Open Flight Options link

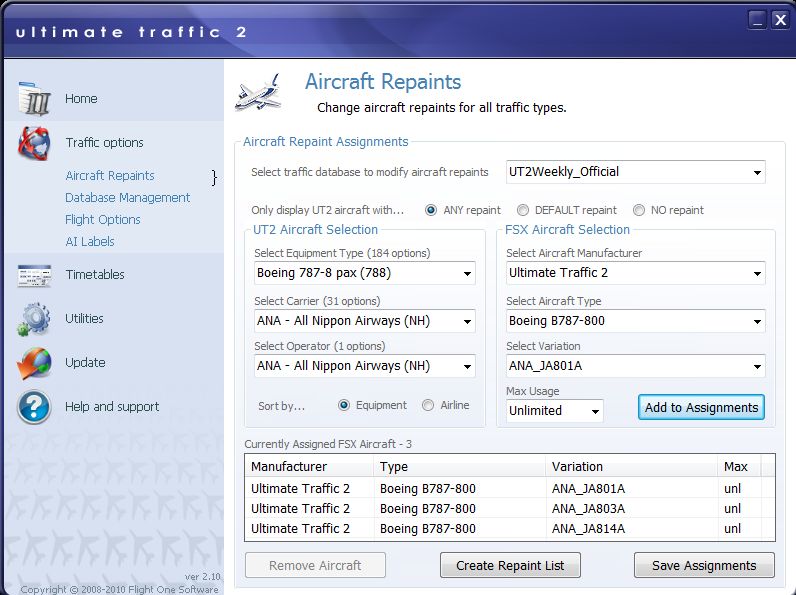coord(103,220)
